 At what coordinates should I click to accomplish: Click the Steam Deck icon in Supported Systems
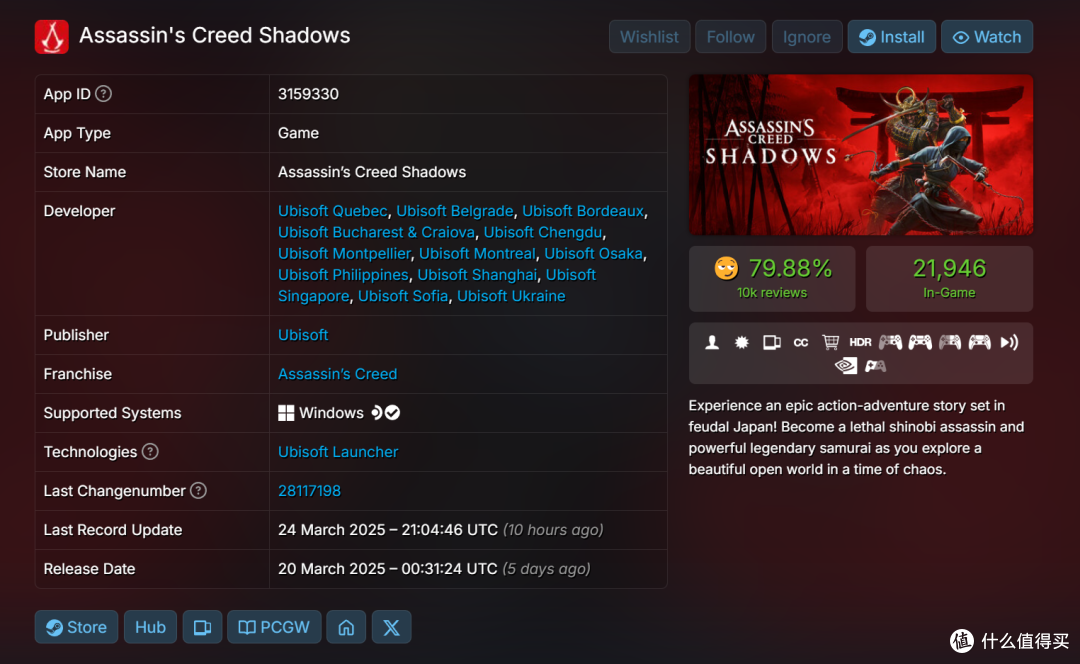click(377, 413)
